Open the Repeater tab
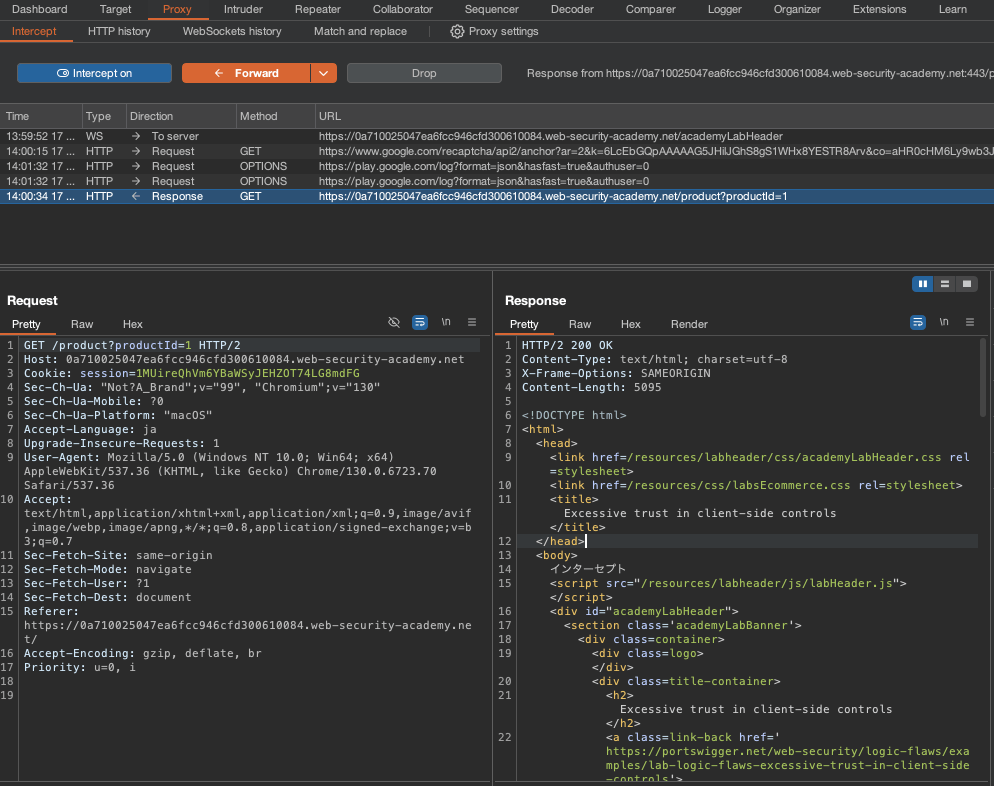Screen dimensions: 994x786 click(318, 10)
